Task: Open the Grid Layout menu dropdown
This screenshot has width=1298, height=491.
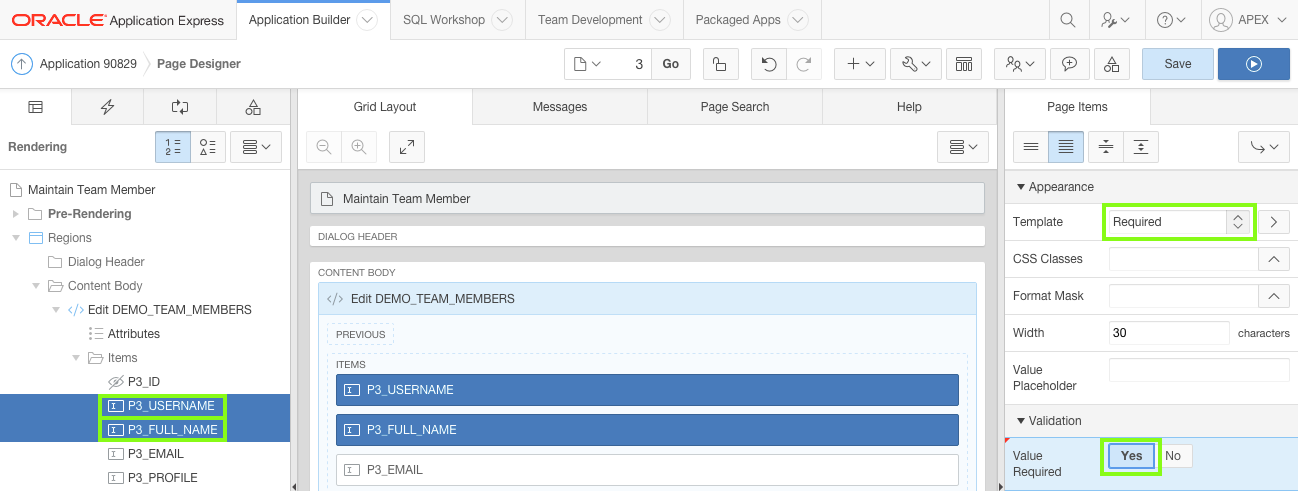Action: (964, 147)
